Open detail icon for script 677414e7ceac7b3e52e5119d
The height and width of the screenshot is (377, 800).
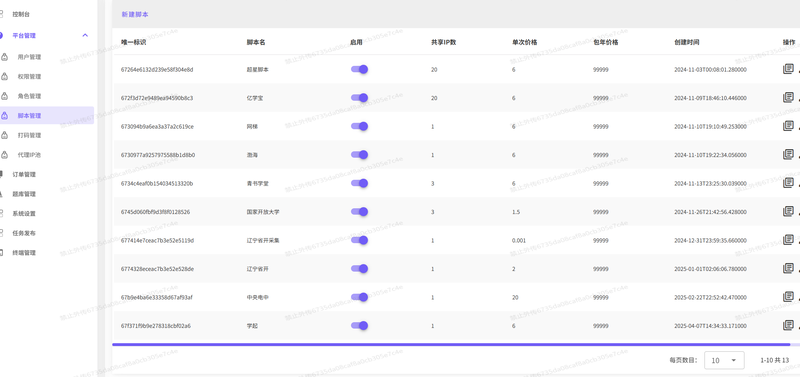(788, 240)
